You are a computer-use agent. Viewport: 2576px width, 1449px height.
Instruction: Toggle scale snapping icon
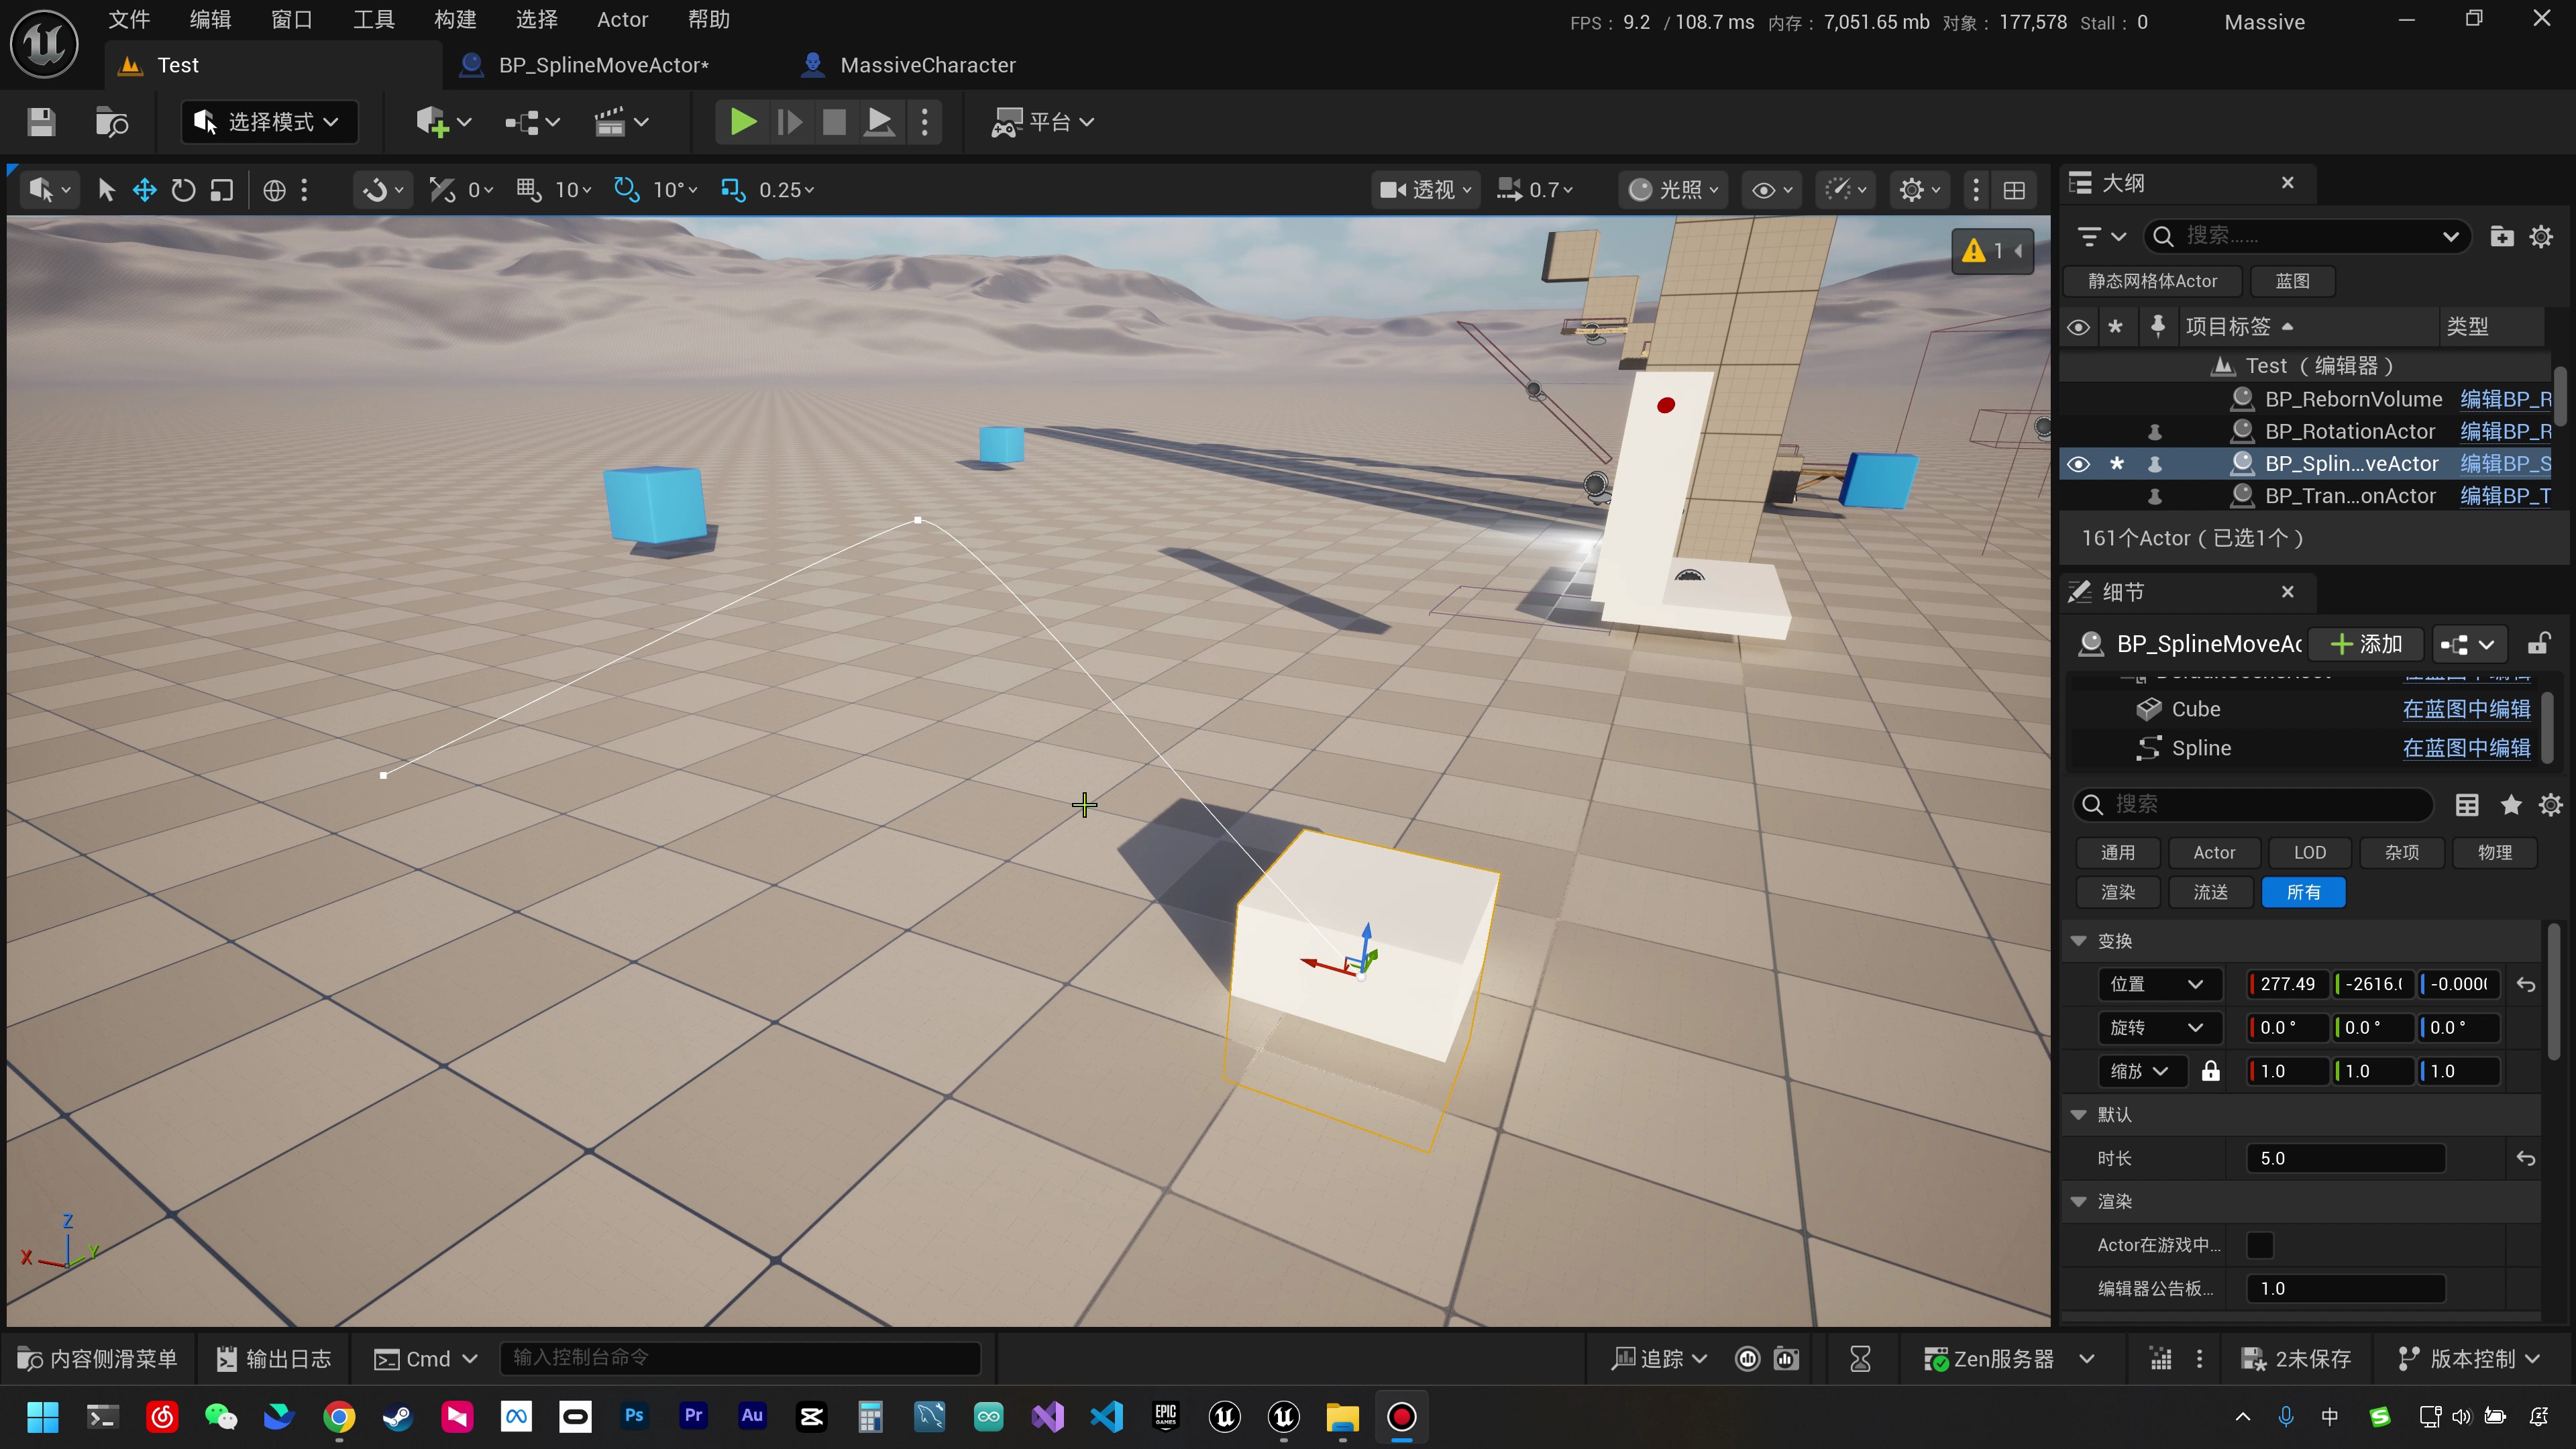tap(733, 190)
